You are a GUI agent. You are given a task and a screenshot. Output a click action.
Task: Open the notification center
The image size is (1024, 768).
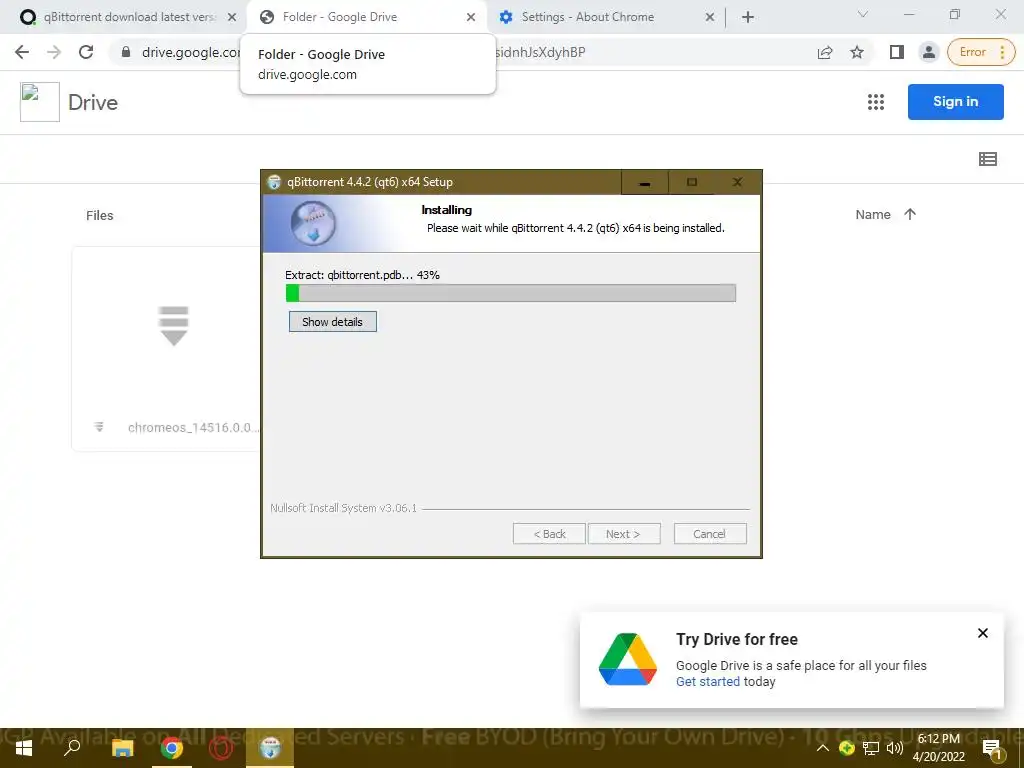pos(993,748)
